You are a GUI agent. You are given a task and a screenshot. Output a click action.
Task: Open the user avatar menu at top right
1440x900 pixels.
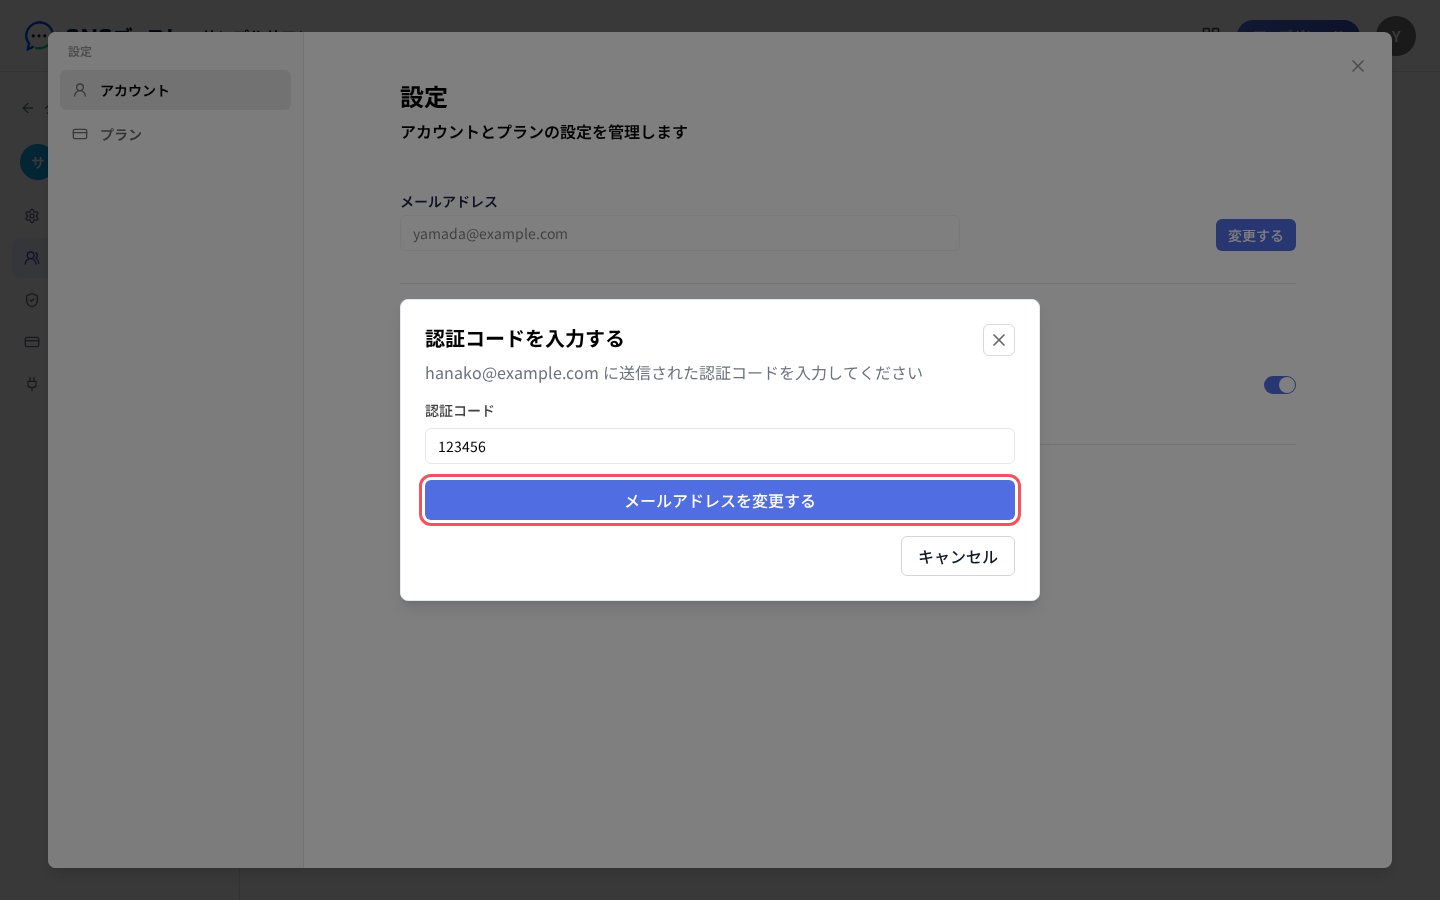click(x=1396, y=36)
